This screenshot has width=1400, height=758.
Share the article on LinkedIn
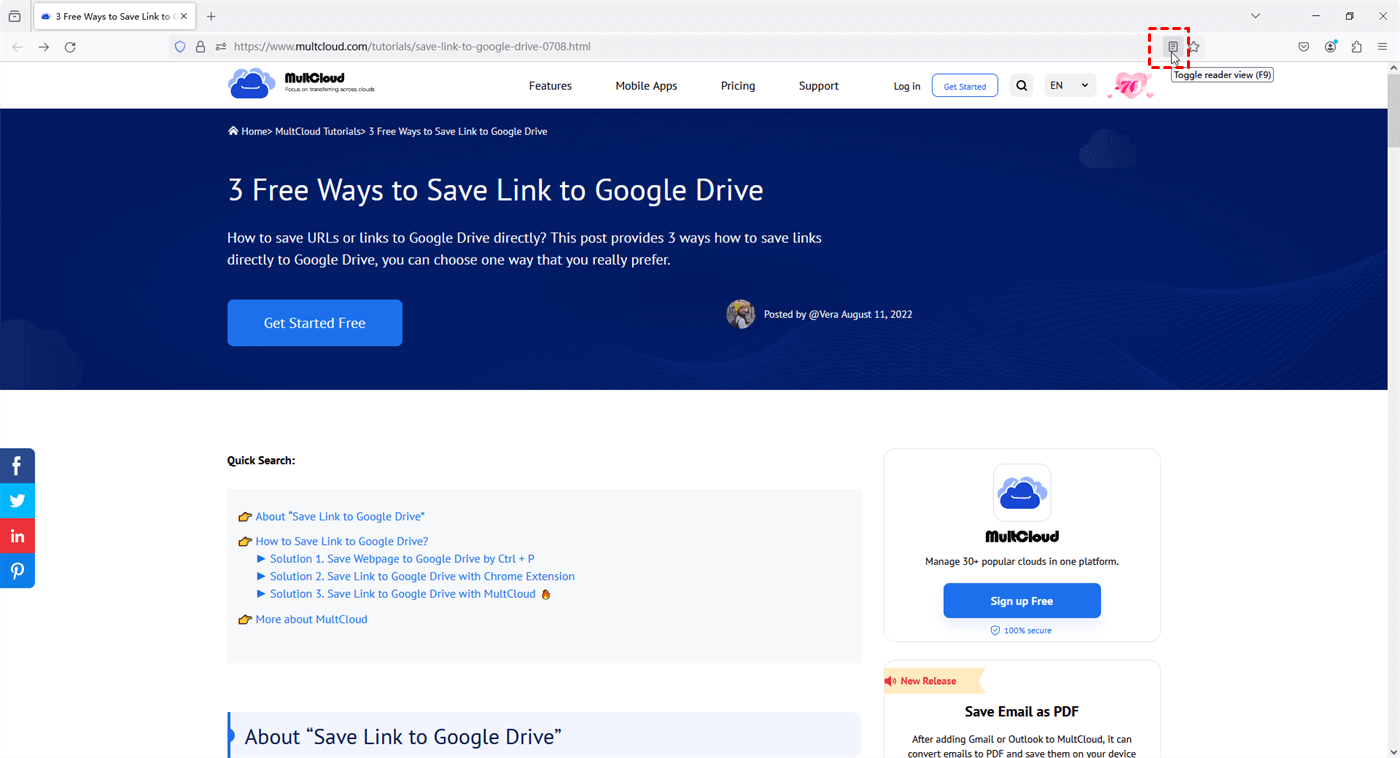pyautogui.click(x=17, y=536)
